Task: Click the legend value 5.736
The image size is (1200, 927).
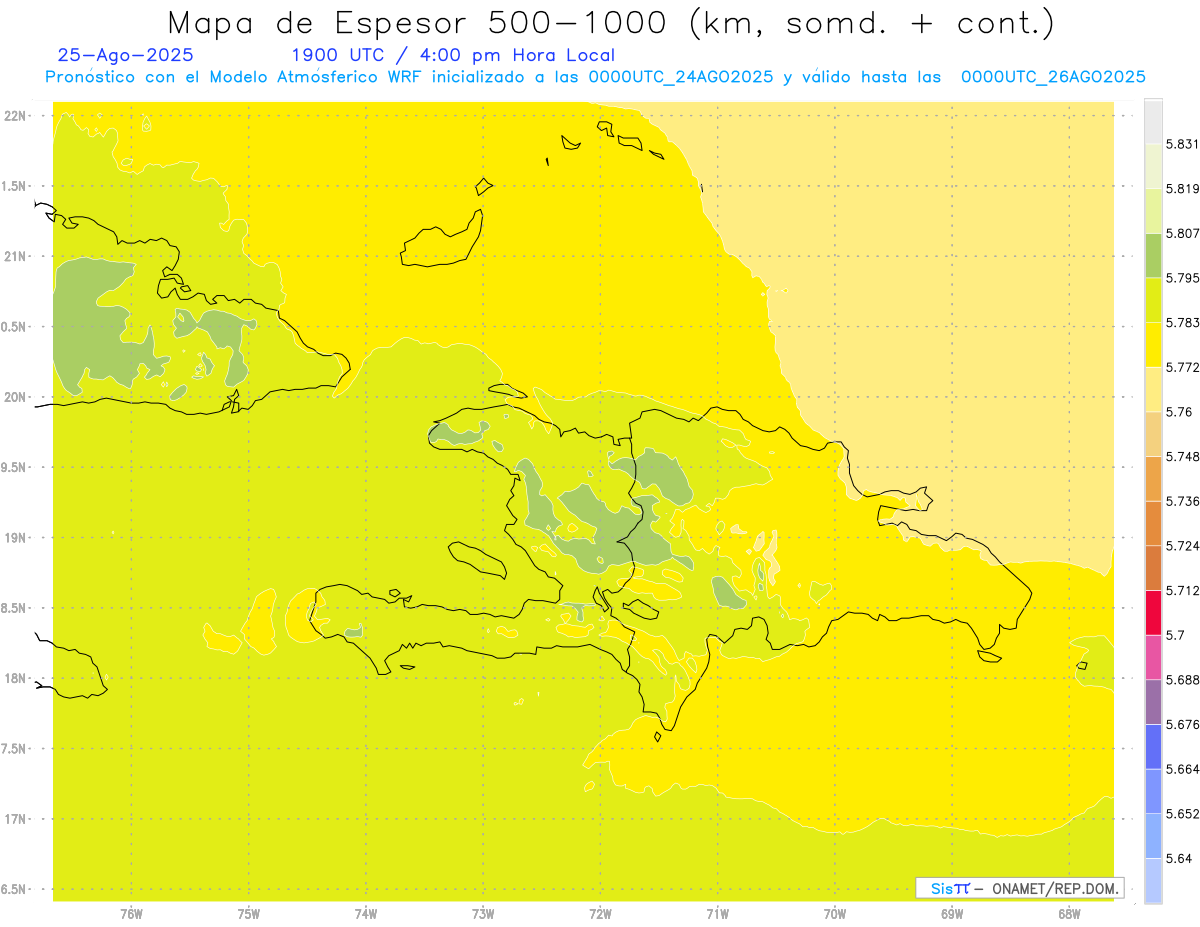Action: 1182,501
